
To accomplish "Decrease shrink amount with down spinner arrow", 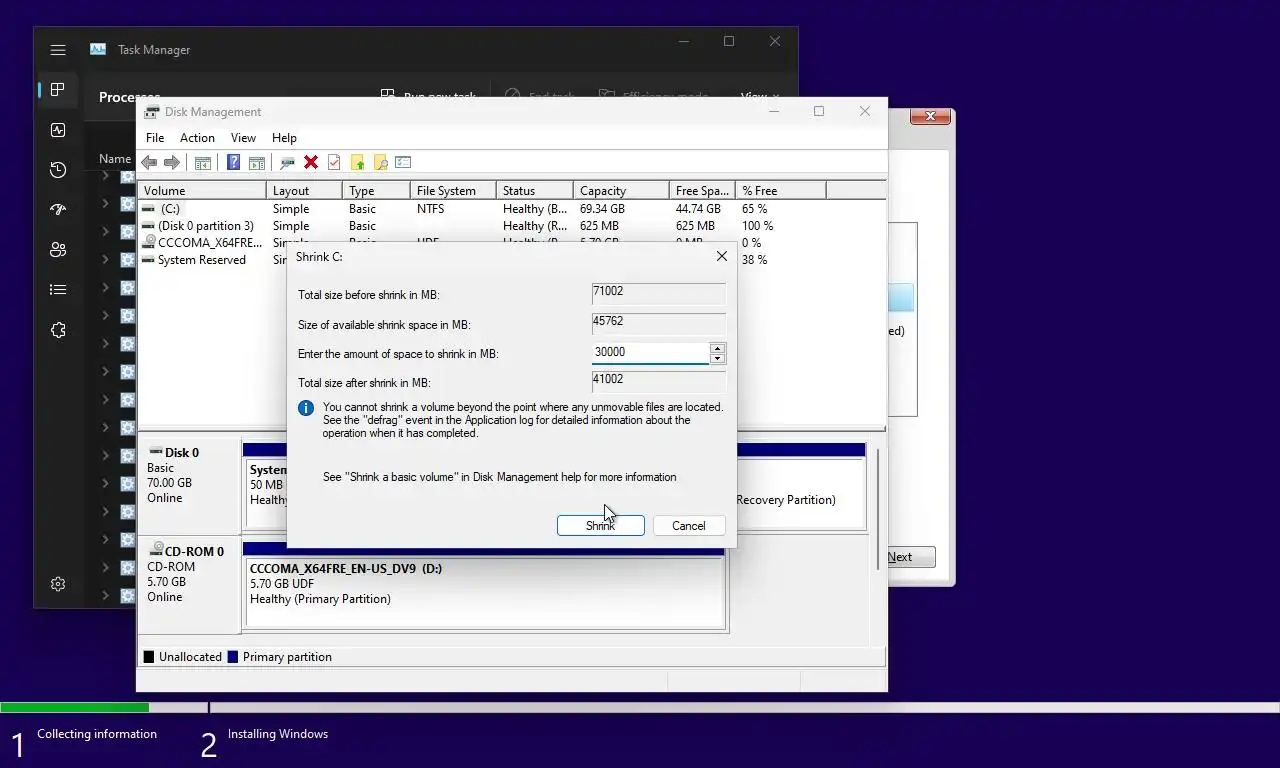I will (717, 358).
